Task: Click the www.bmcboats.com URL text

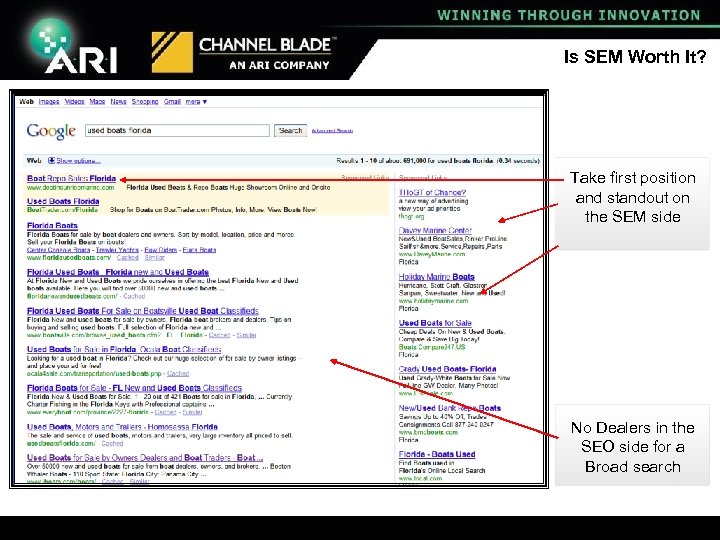Action: [428, 432]
